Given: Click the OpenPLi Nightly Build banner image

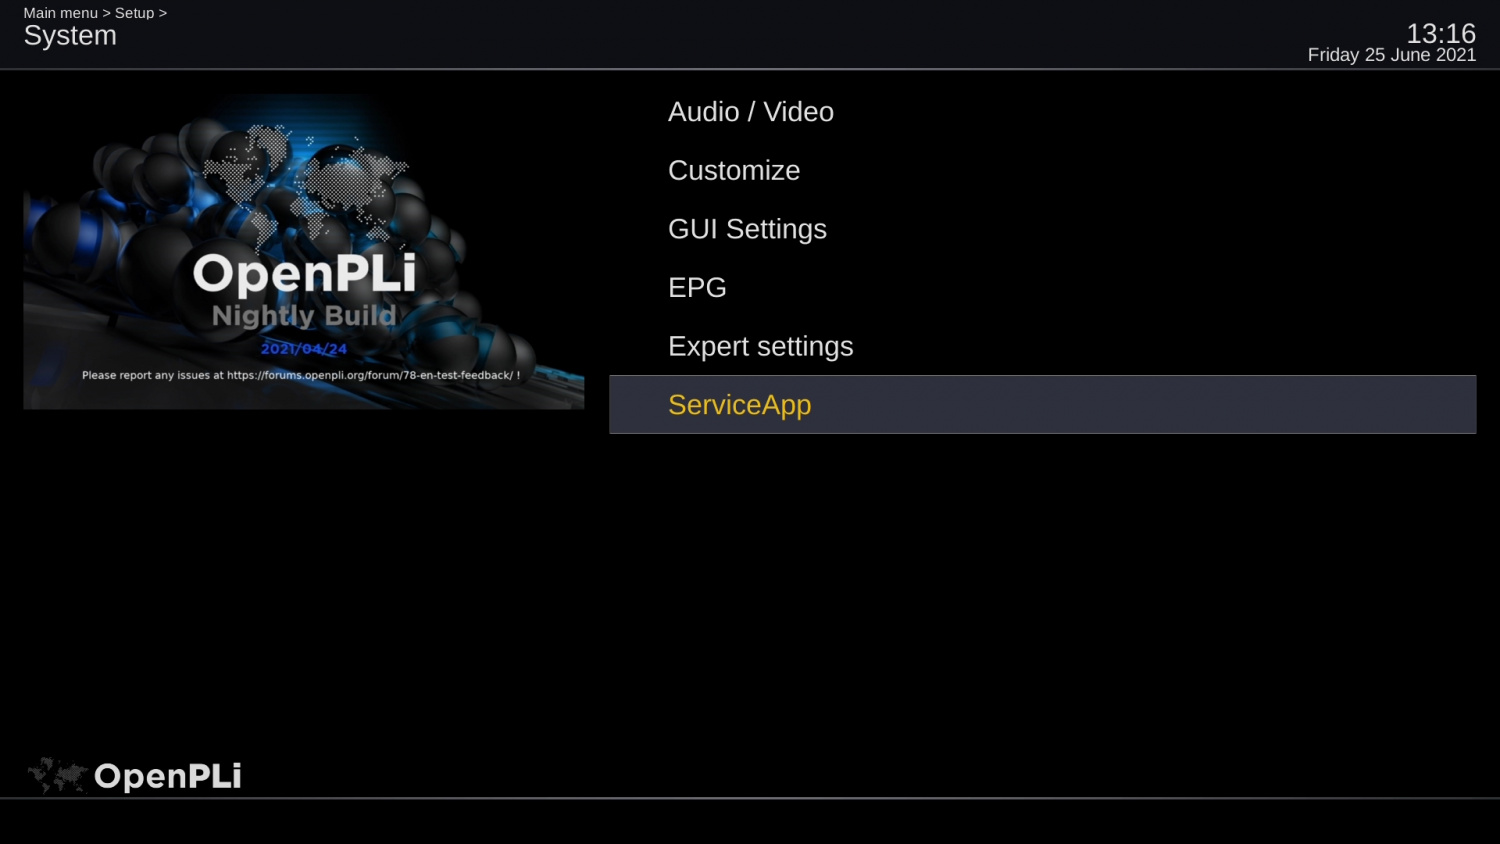Looking at the screenshot, I should tap(304, 252).
